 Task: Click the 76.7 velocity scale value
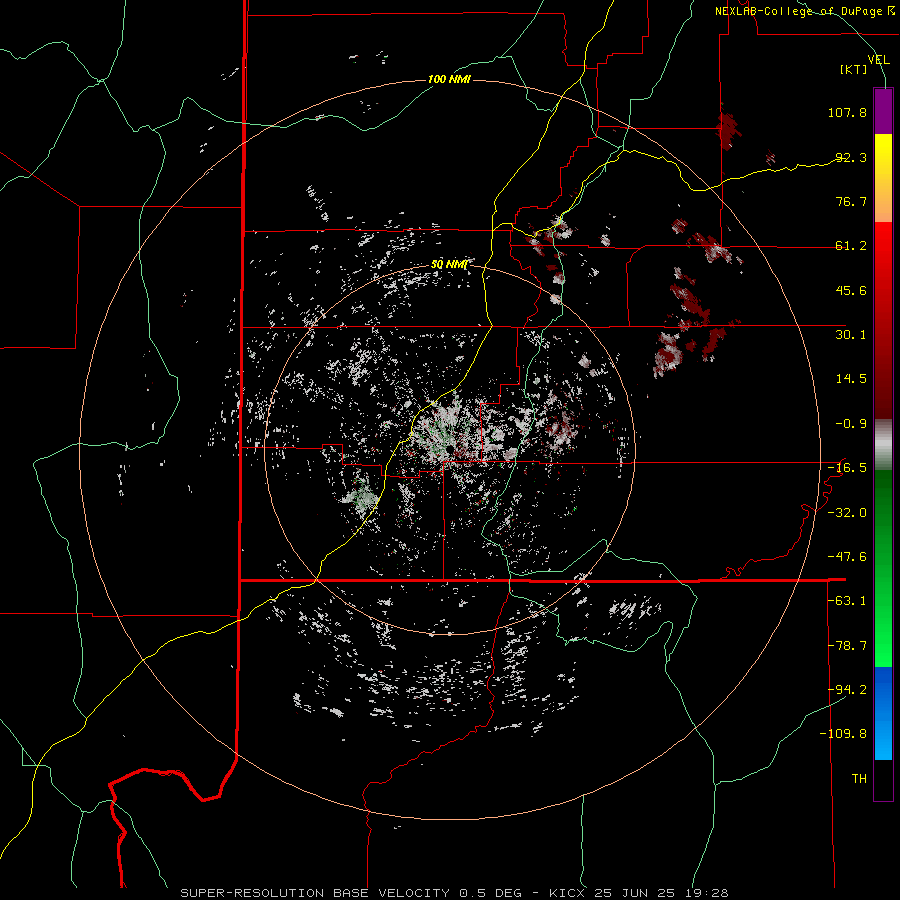[x=851, y=201]
